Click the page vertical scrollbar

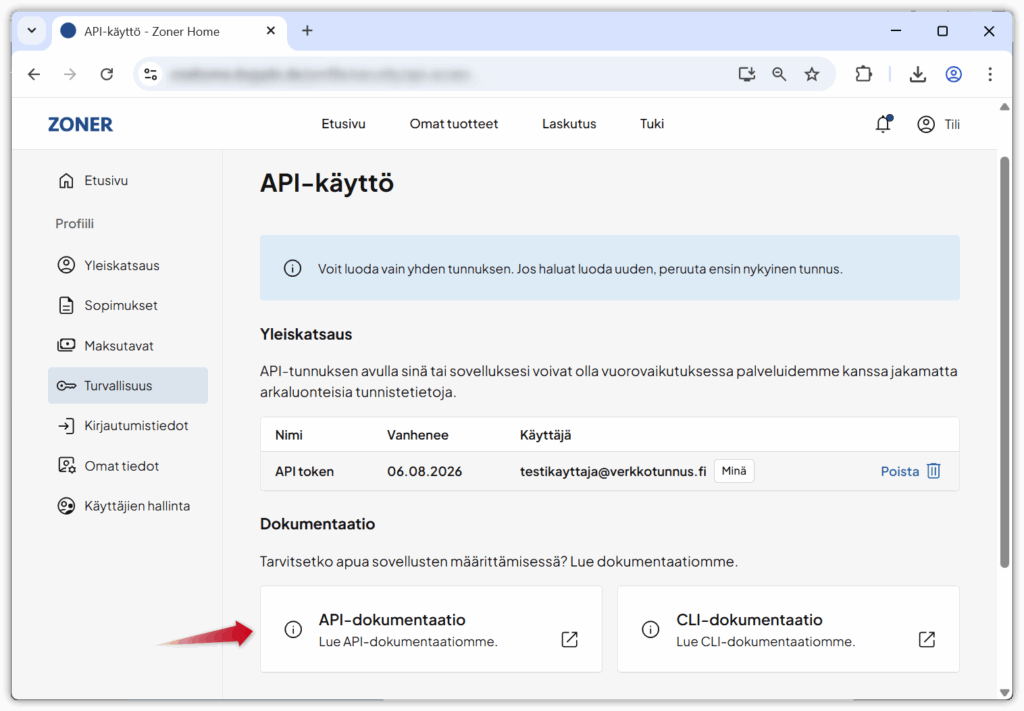point(1004,360)
